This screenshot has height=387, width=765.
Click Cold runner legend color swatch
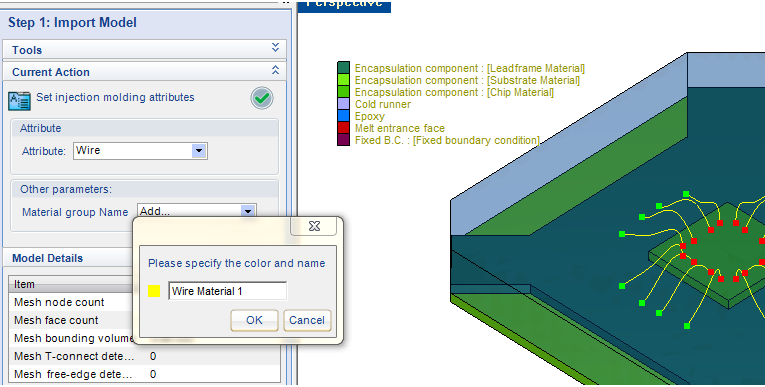coord(343,103)
